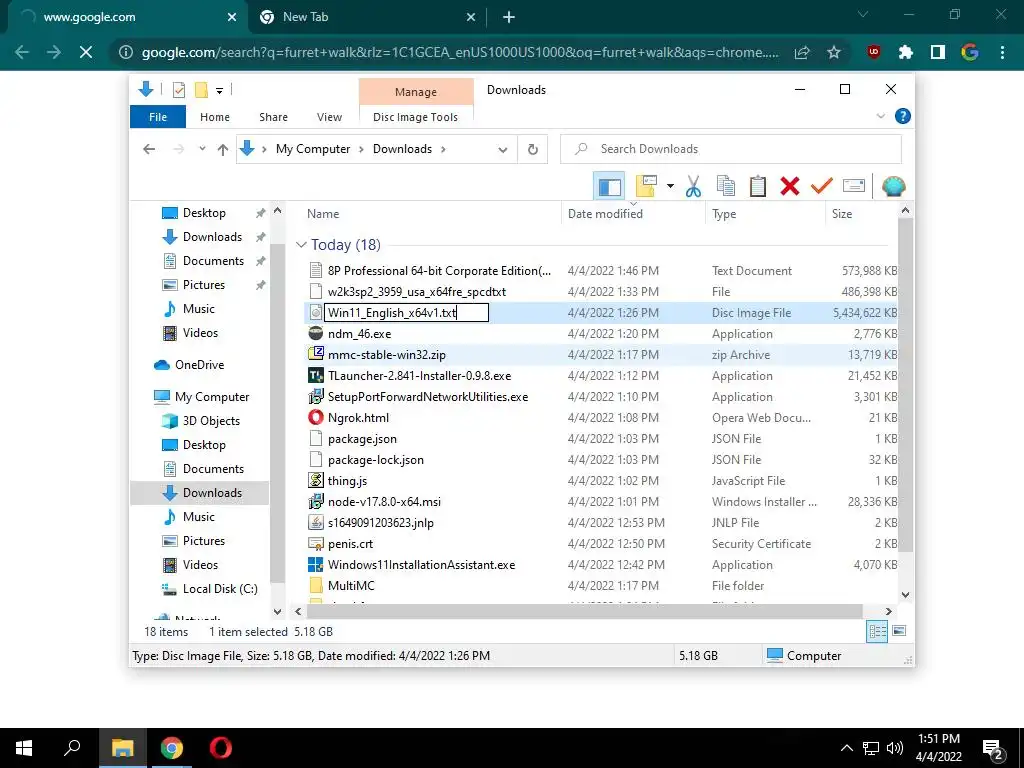Switch to the New Tab Chrome tab
The height and width of the screenshot is (768, 1024).
366,18
